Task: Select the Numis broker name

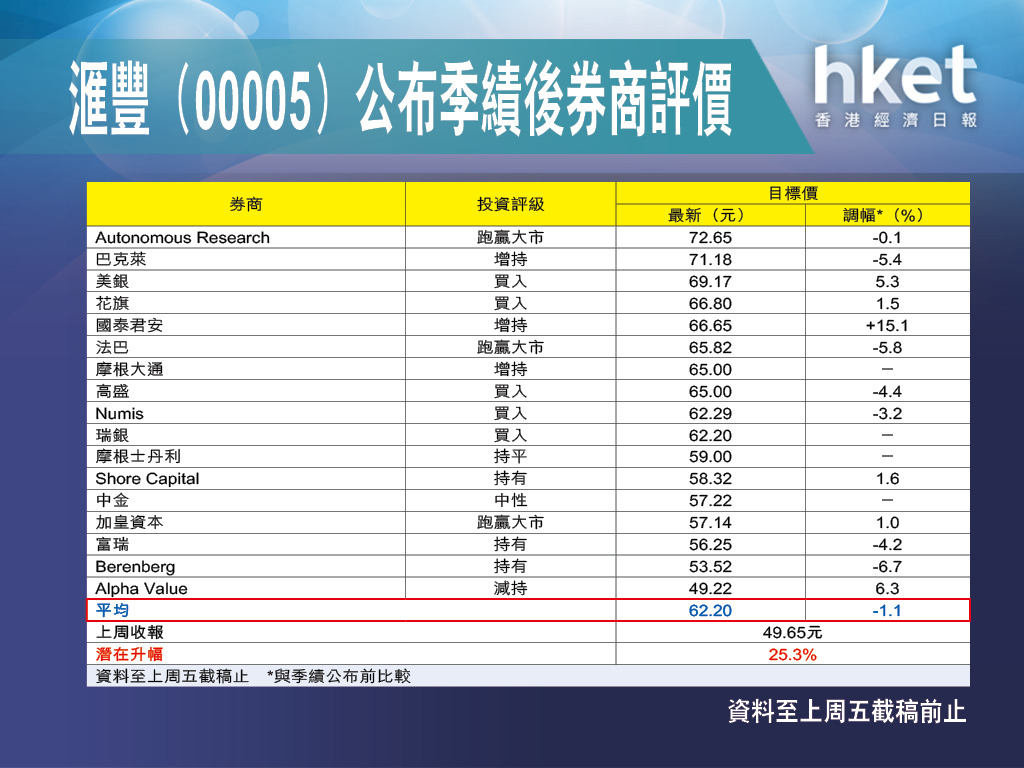Action: point(120,413)
